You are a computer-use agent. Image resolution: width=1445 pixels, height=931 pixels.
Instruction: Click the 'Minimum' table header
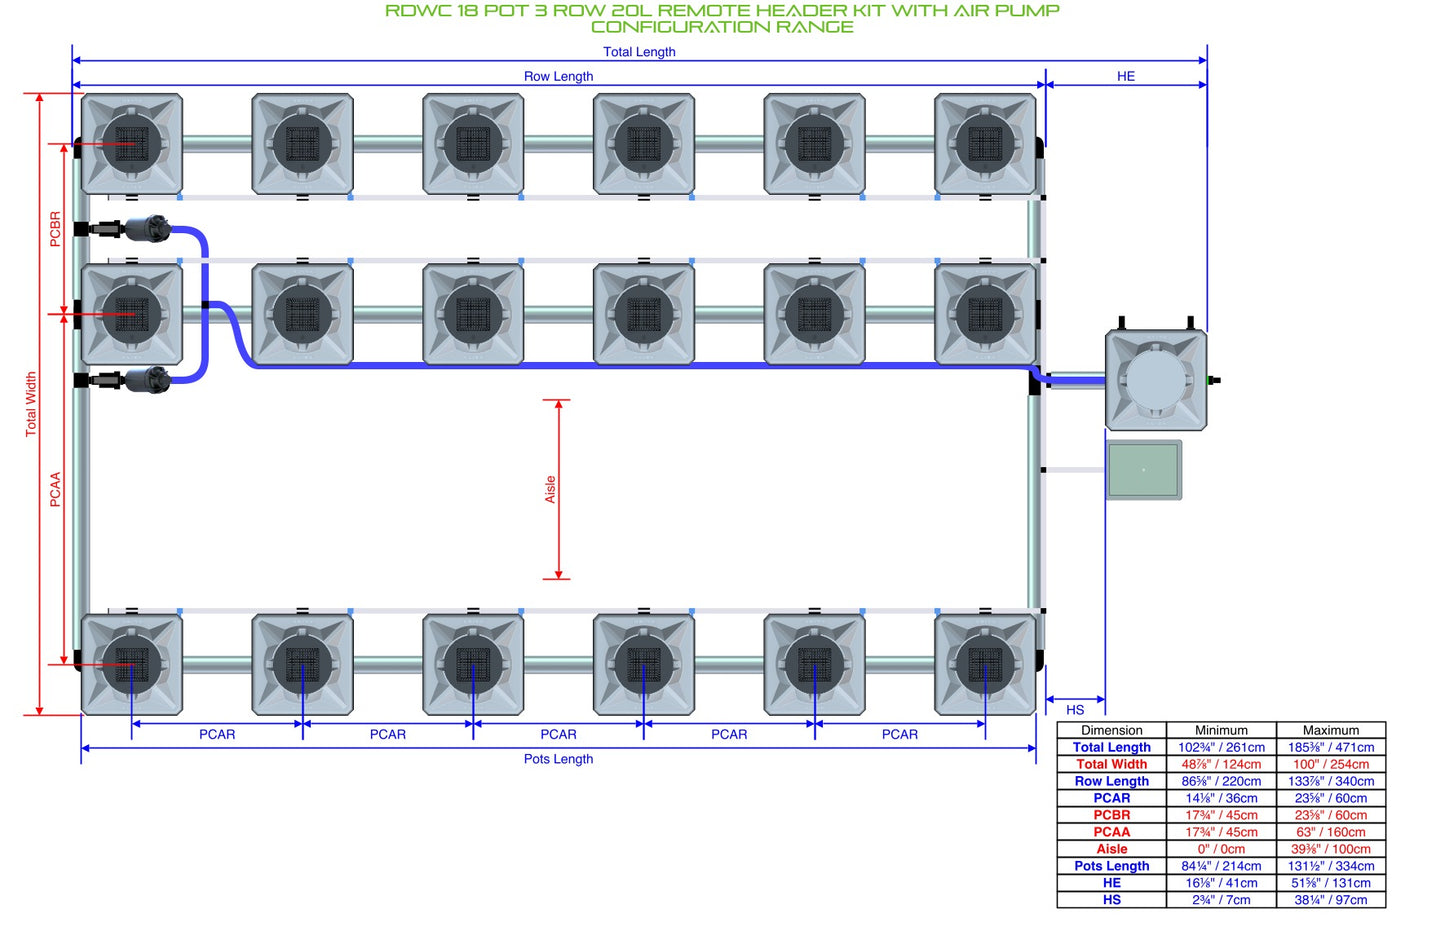pyautogui.click(x=1222, y=731)
